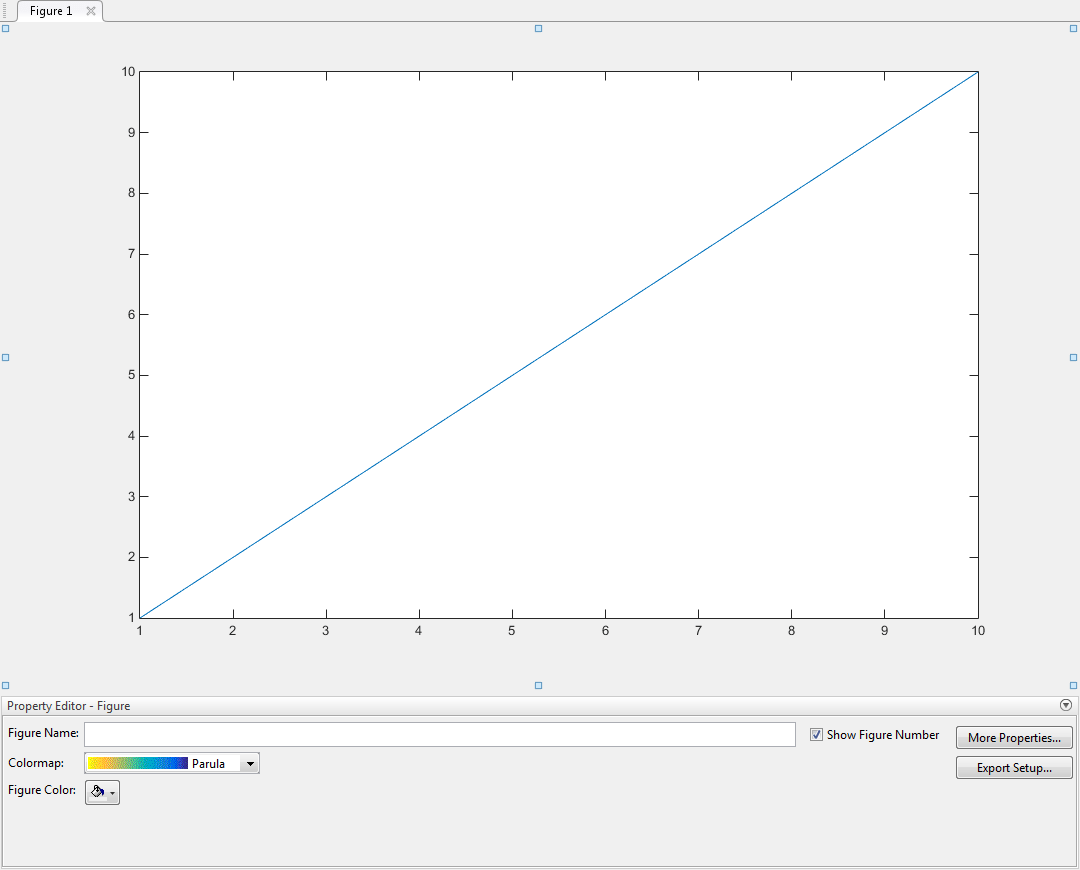Image resolution: width=1080 pixels, height=870 pixels.
Task: Click the left-edge selection handle
Action: tap(7, 356)
